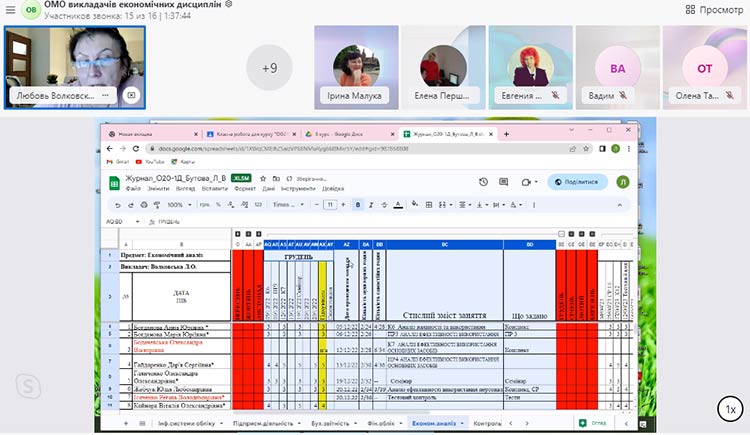Viewport: 750px width, 435px height.
Task: Open the 1x zoom control
Action: pos(730,409)
